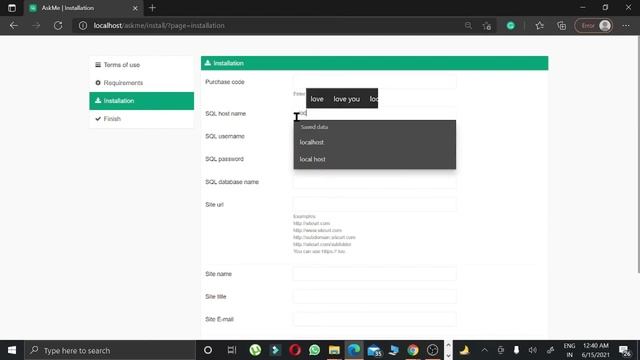Image resolution: width=640 pixels, height=360 pixels.
Task: Open the Finish step
Action: (x=142, y=119)
